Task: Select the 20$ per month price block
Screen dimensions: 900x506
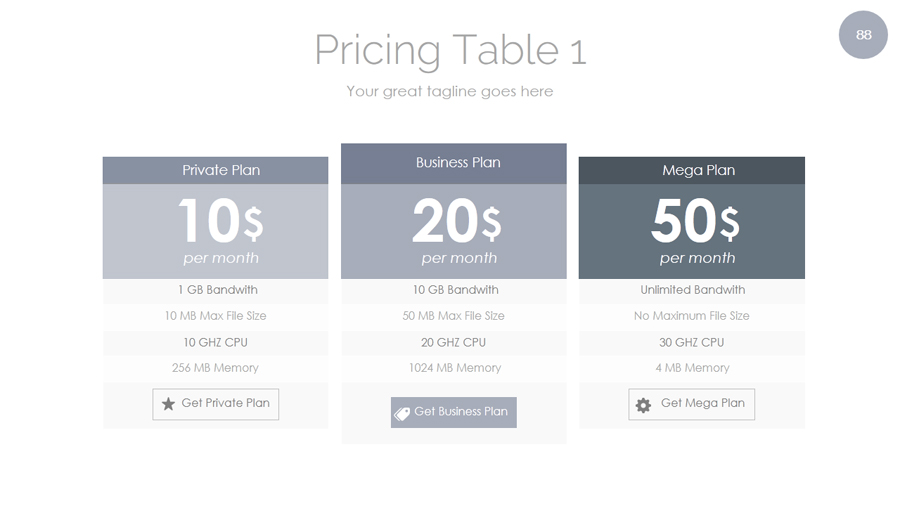Action: click(453, 231)
